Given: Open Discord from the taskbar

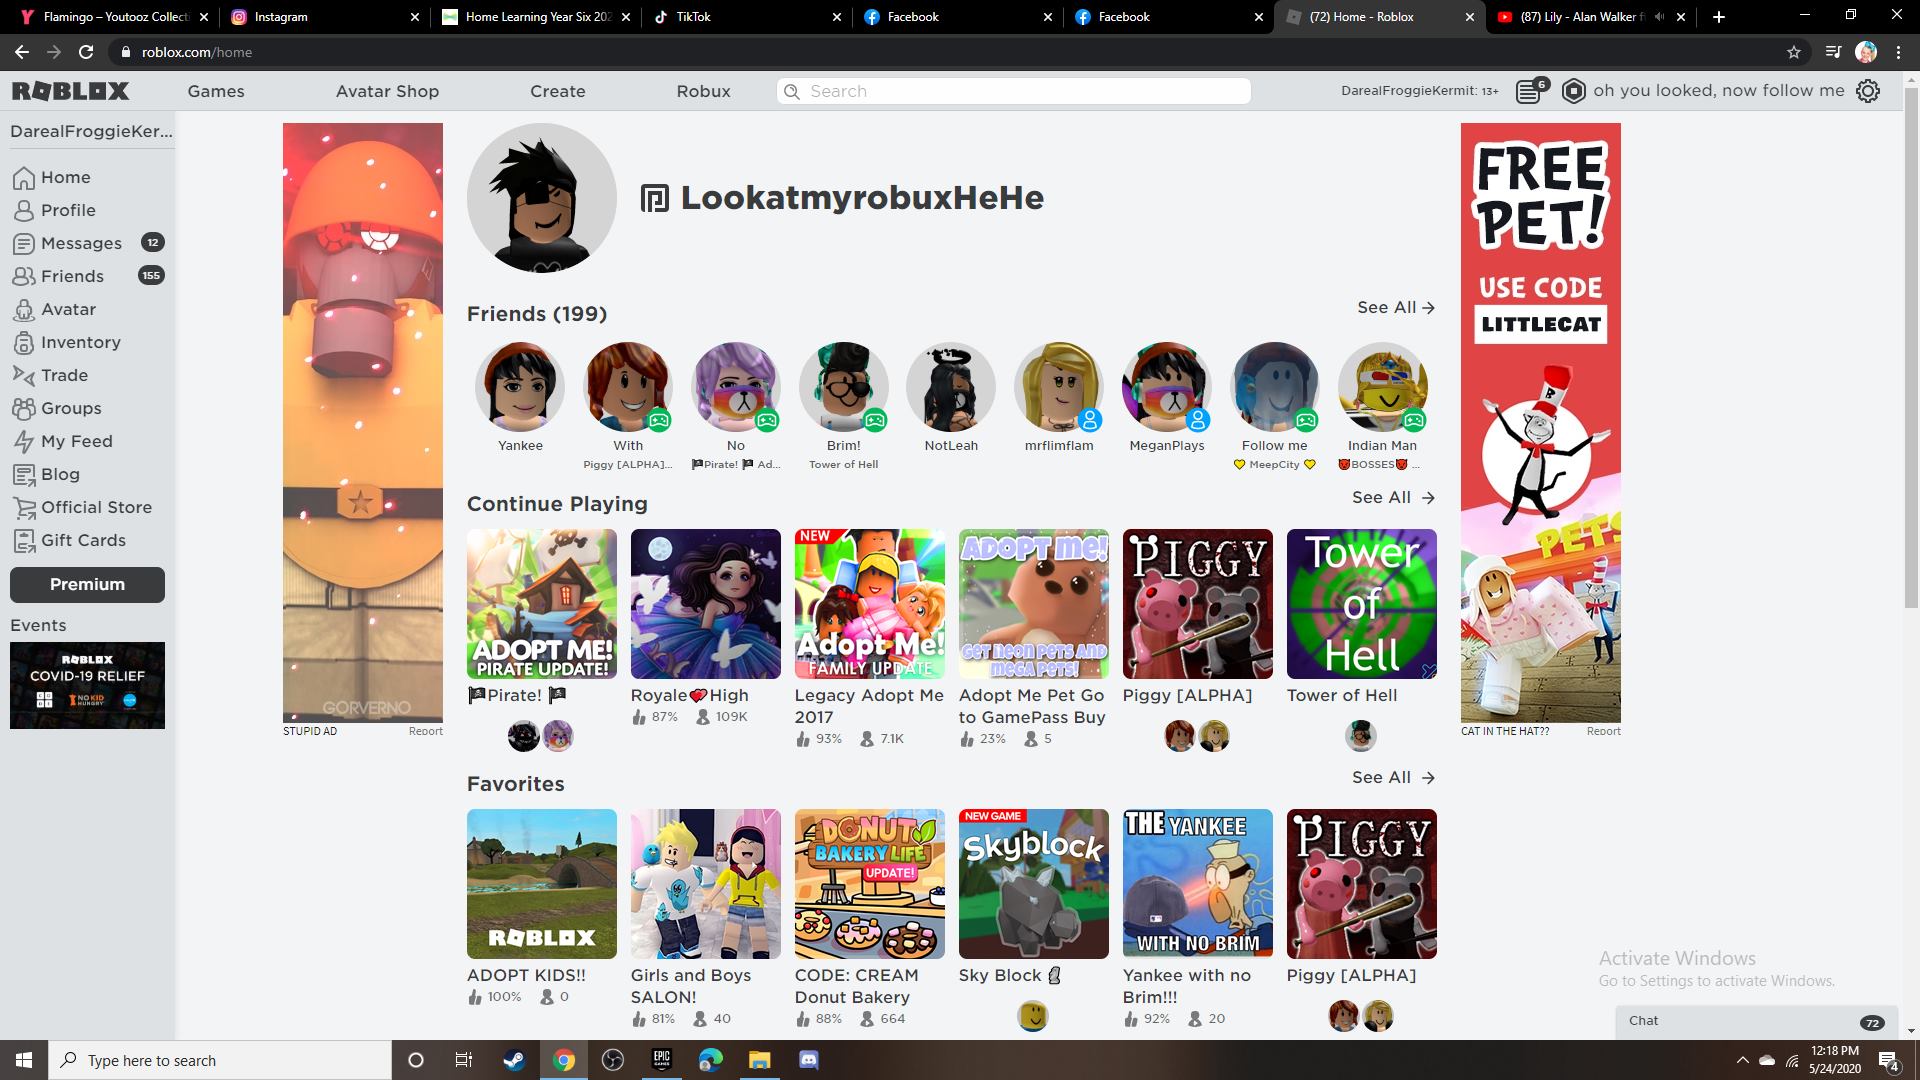Looking at the screenshot, I should [x=809, y=1060].
